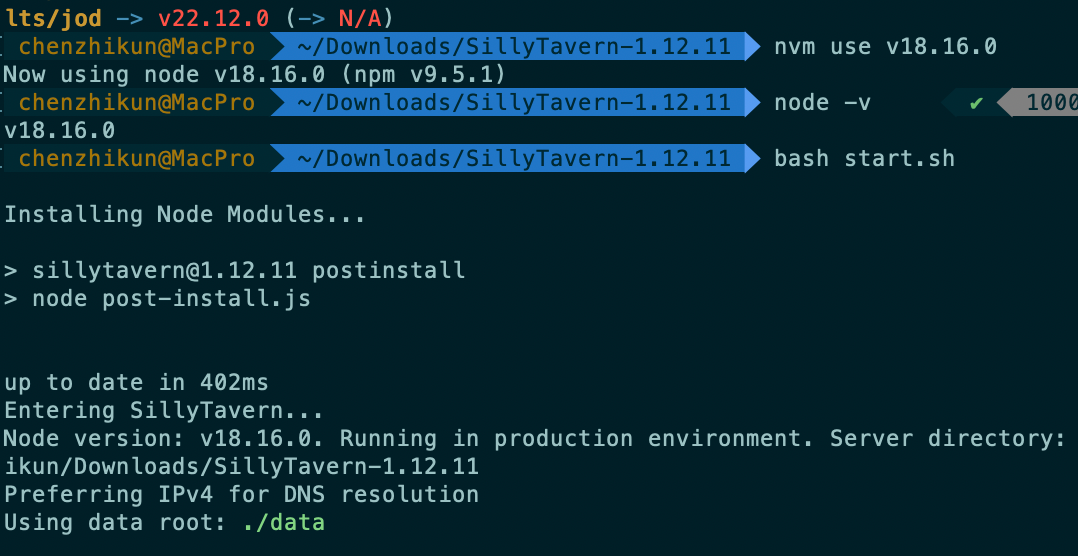Viewport: 1078px width, 556px height.
Task: Click the 'node -v' command text
Action: [822, 103]
